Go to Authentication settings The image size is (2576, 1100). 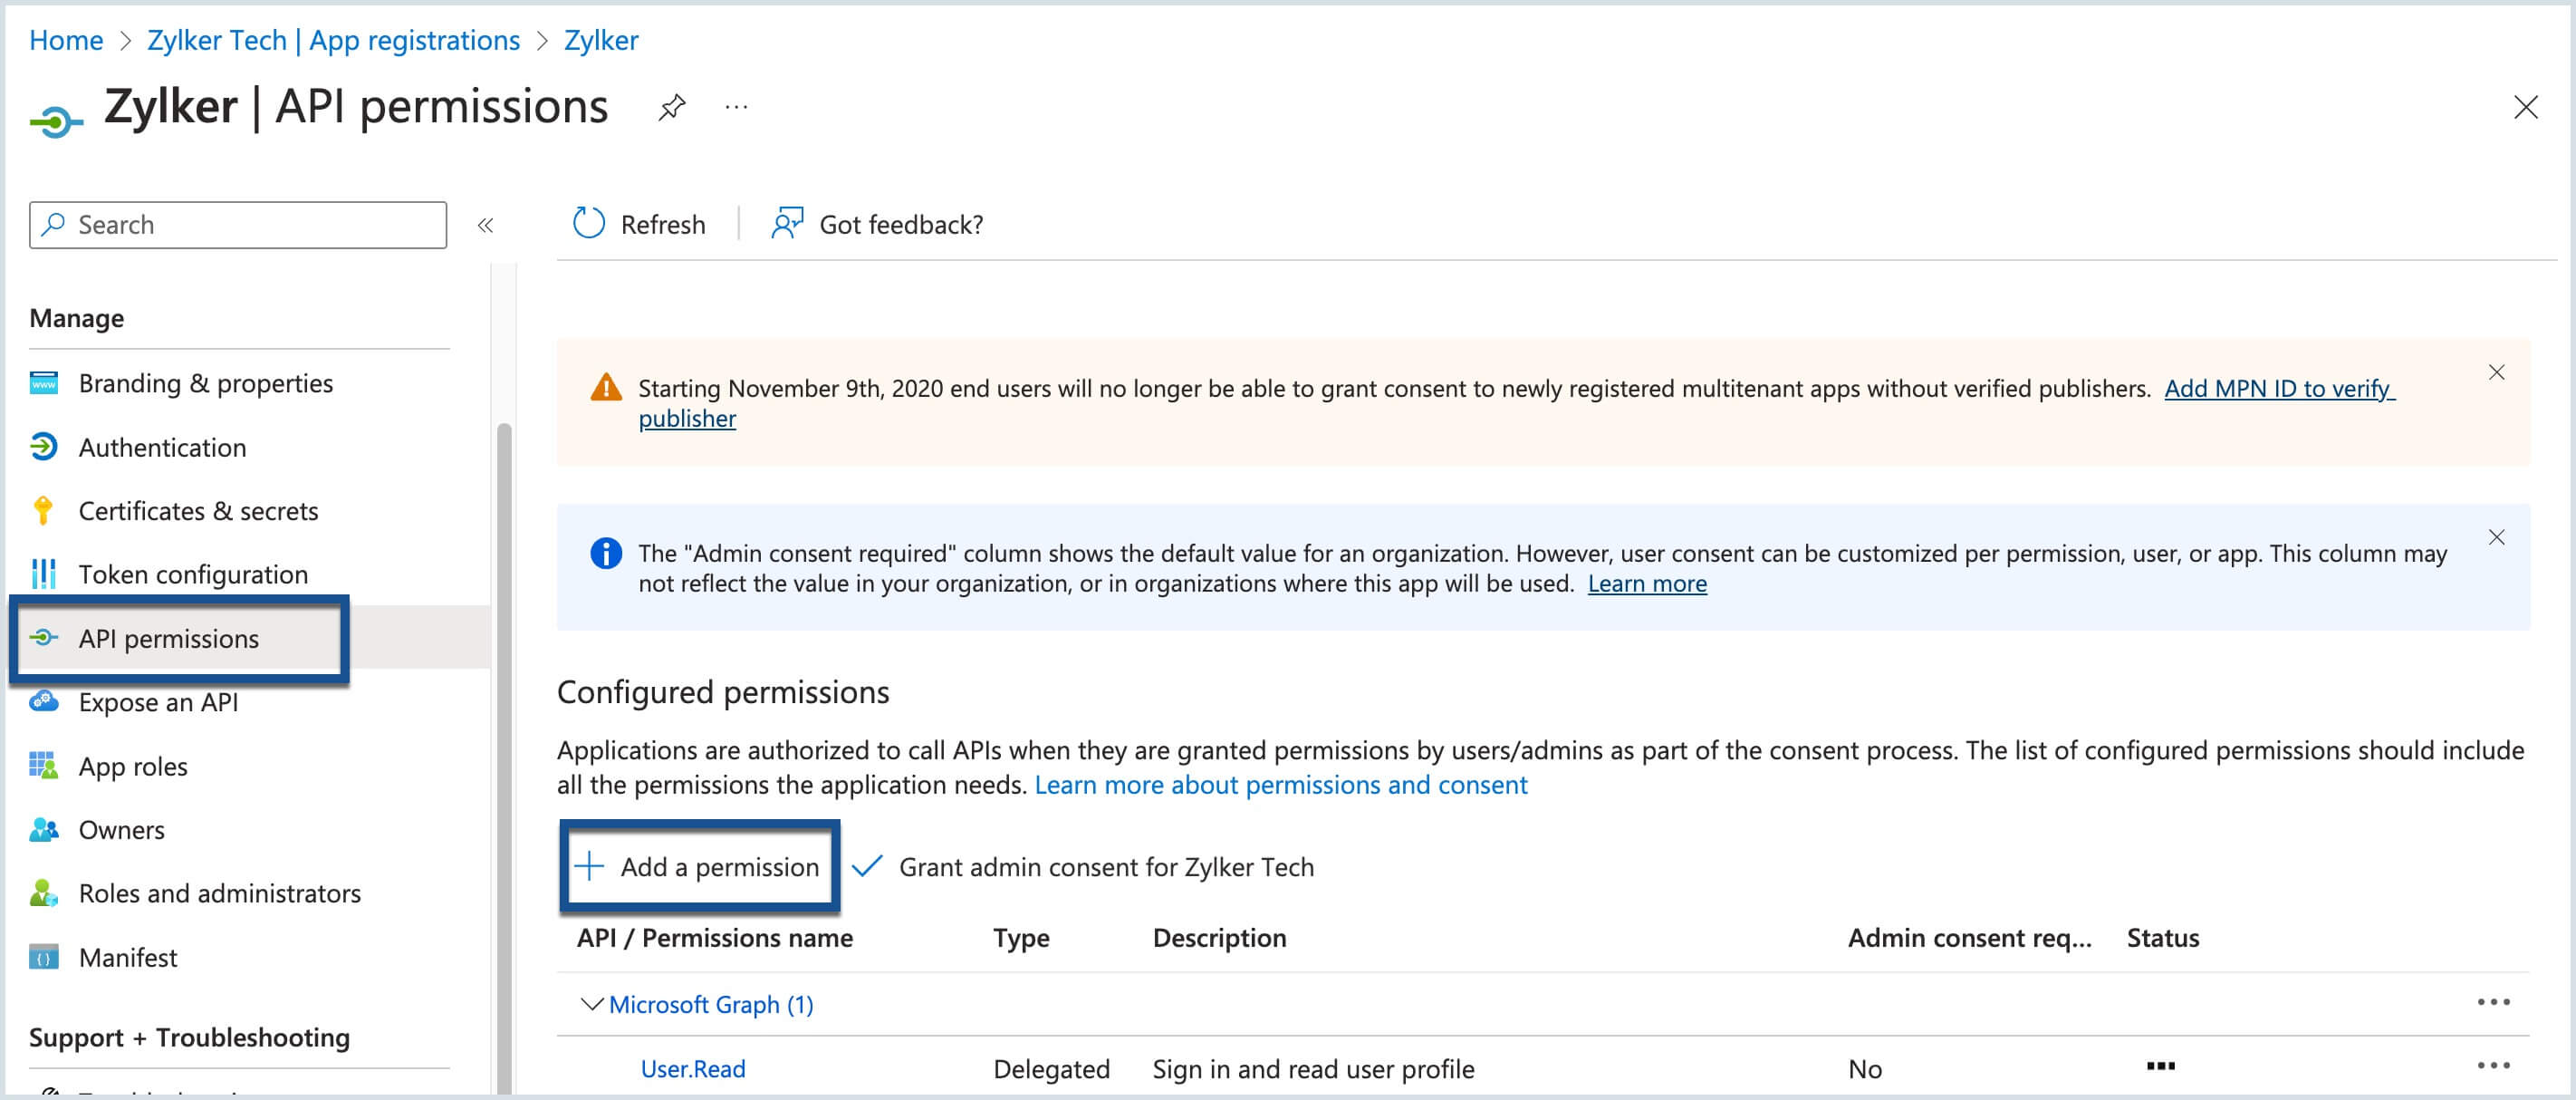tap(162, 447)
